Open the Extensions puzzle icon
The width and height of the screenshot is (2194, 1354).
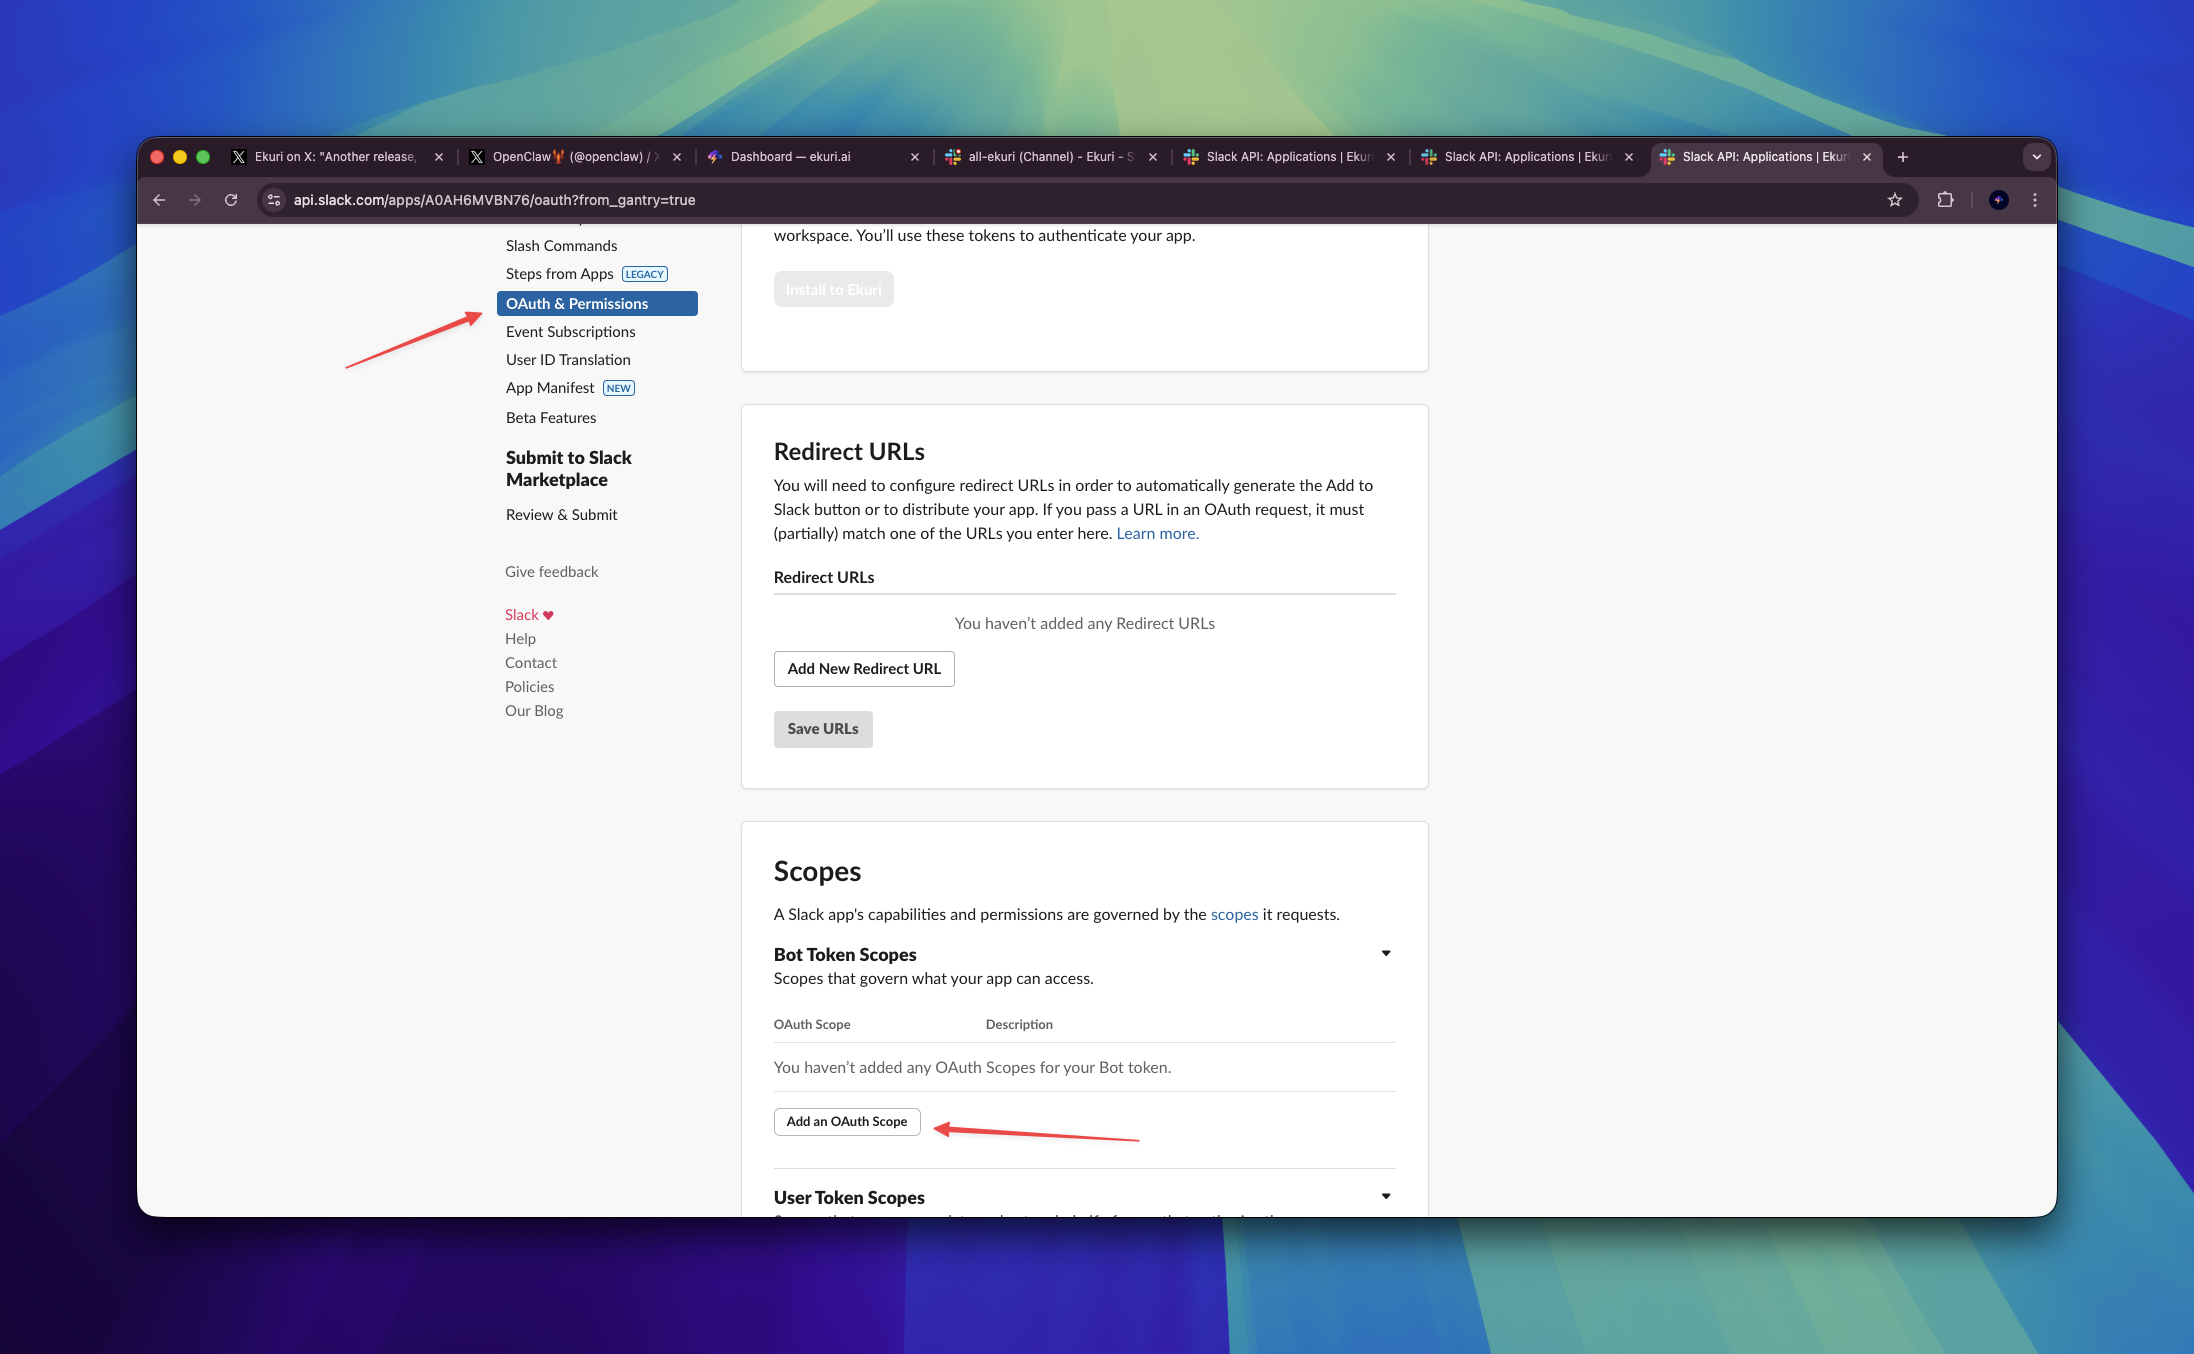click(x=1945, y=200)
